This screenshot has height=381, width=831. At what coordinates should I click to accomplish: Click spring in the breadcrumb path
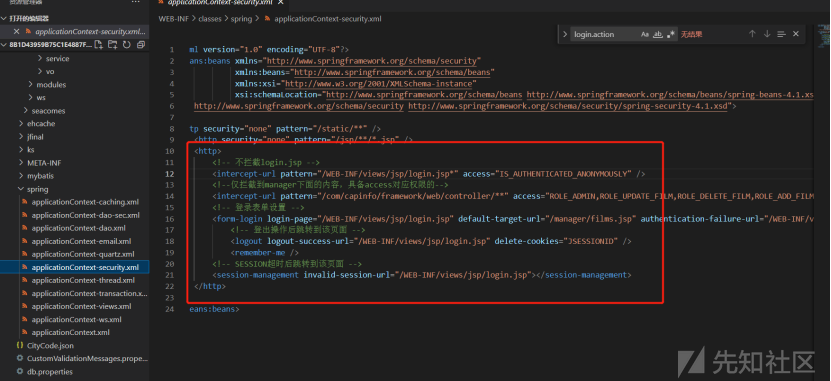[x=242, y=19]
